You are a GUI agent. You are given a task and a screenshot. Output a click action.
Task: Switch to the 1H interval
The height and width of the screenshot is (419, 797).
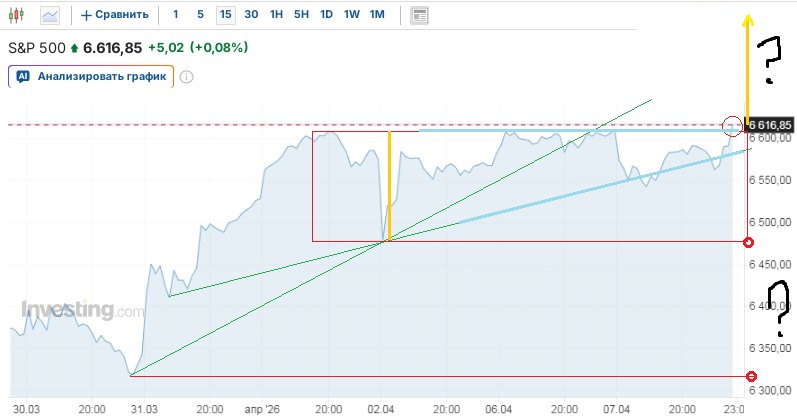click(x=277, y=15)
